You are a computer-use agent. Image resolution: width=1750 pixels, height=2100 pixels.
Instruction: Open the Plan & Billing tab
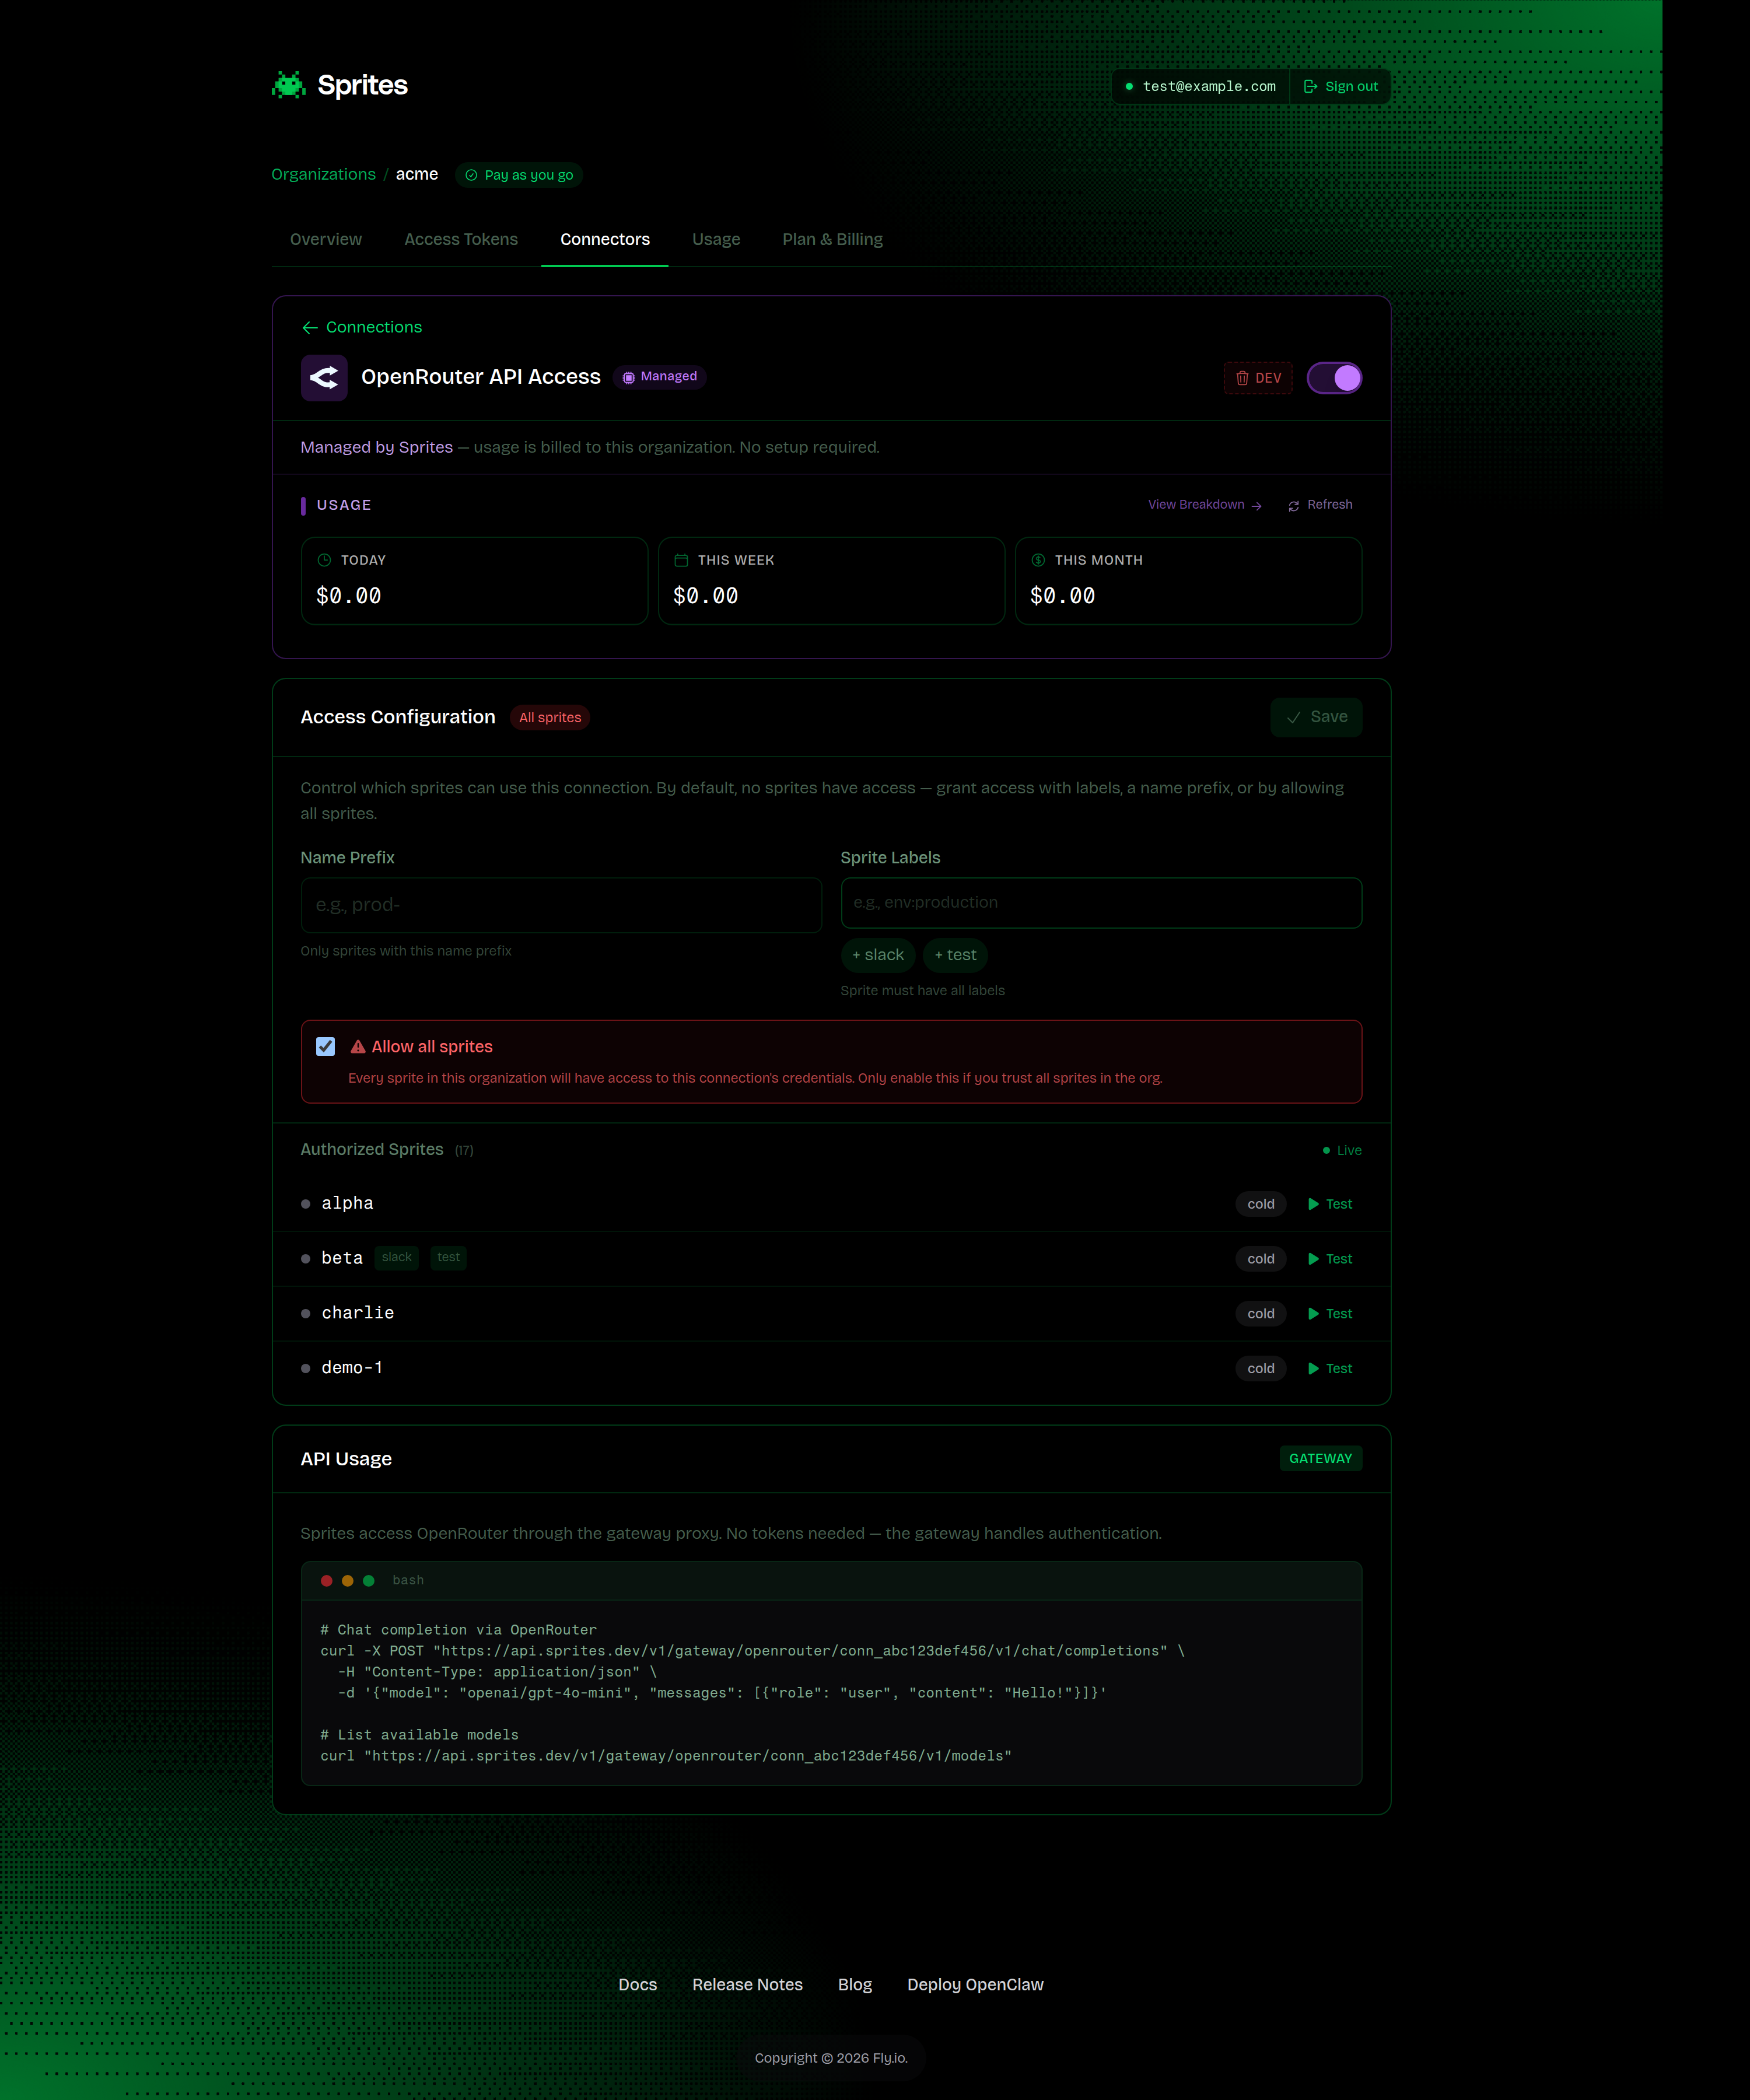click(832, 240)
